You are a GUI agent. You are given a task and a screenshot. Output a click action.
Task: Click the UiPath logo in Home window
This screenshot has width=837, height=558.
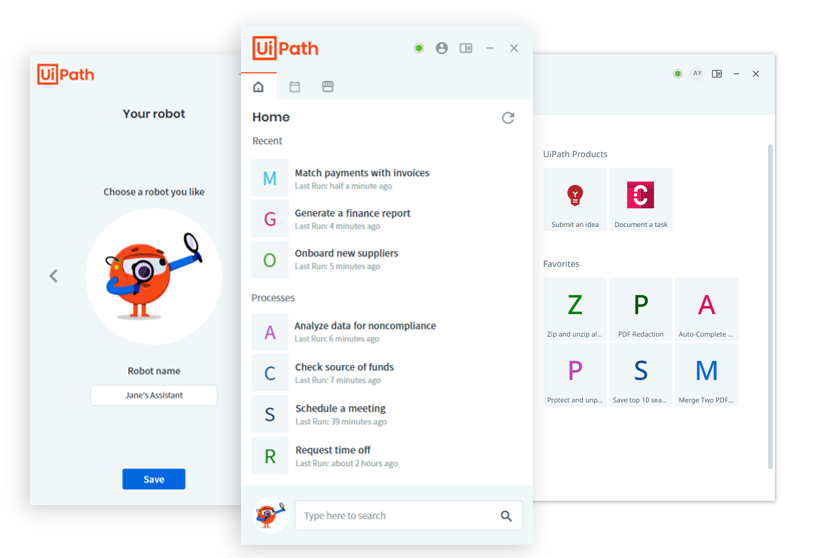pos(286,48)
